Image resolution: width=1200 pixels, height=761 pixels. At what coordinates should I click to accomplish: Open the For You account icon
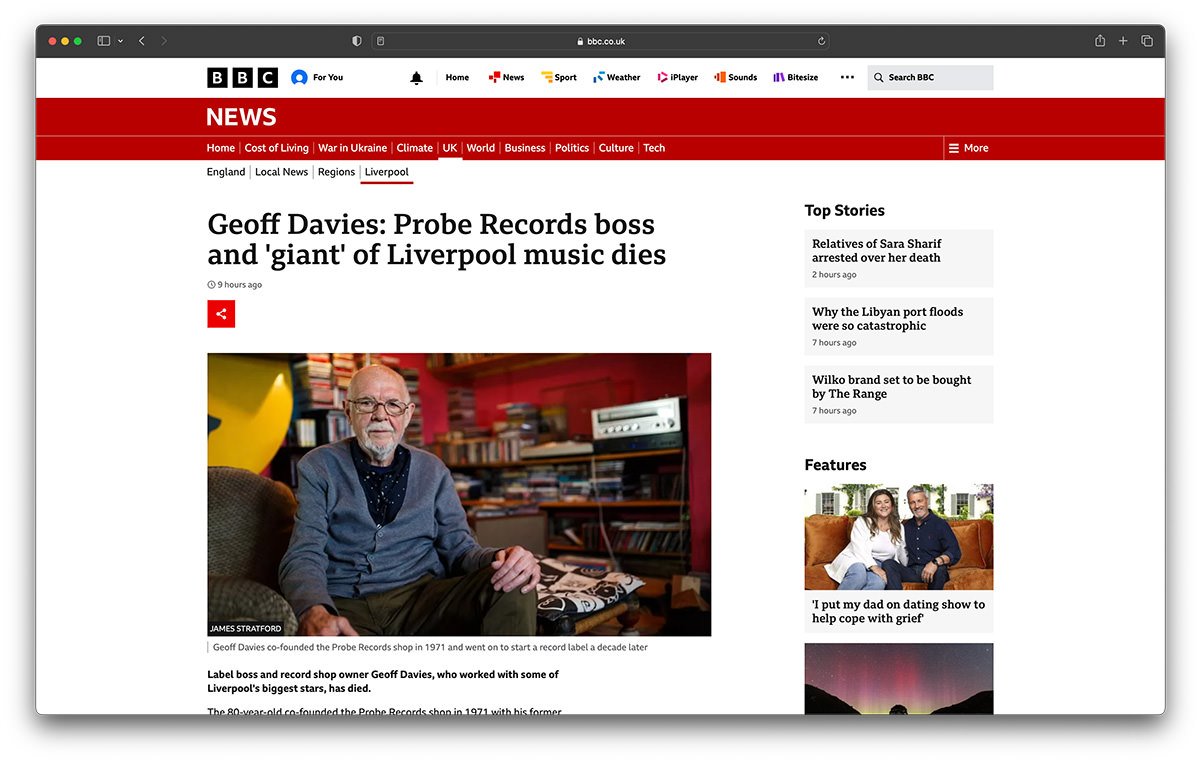299,77
